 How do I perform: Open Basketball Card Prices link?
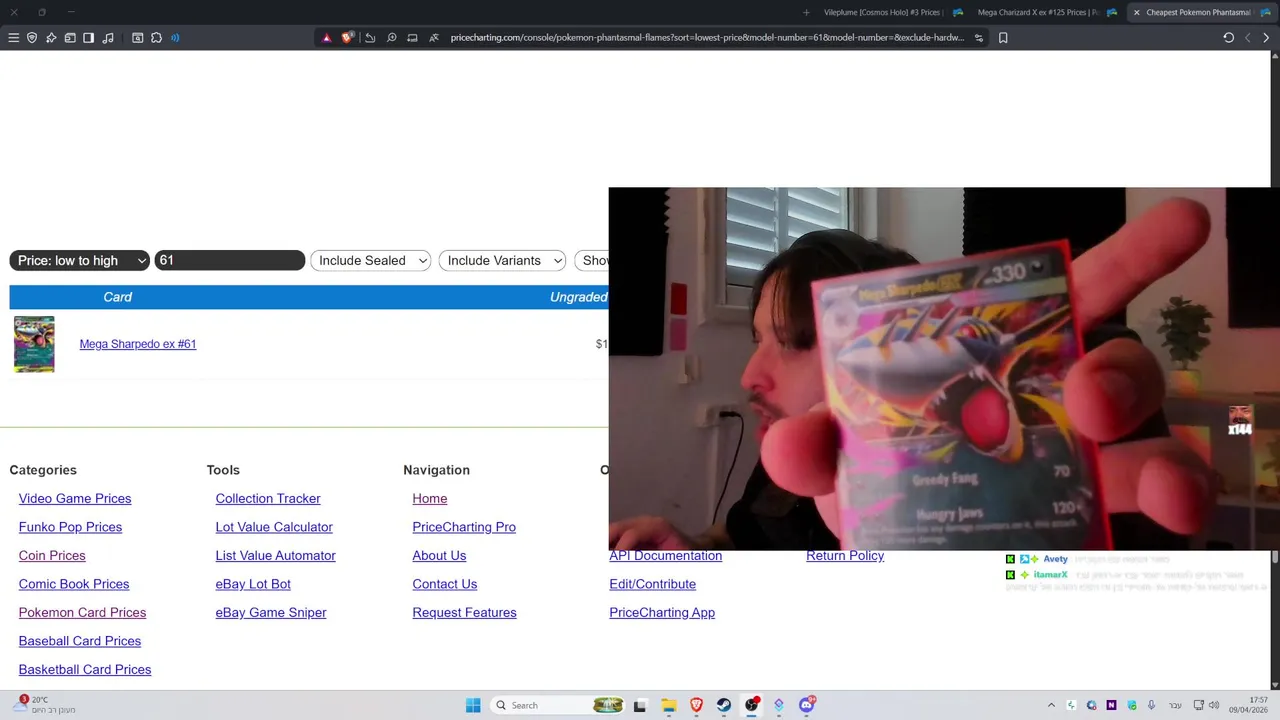tap(85, 669)
